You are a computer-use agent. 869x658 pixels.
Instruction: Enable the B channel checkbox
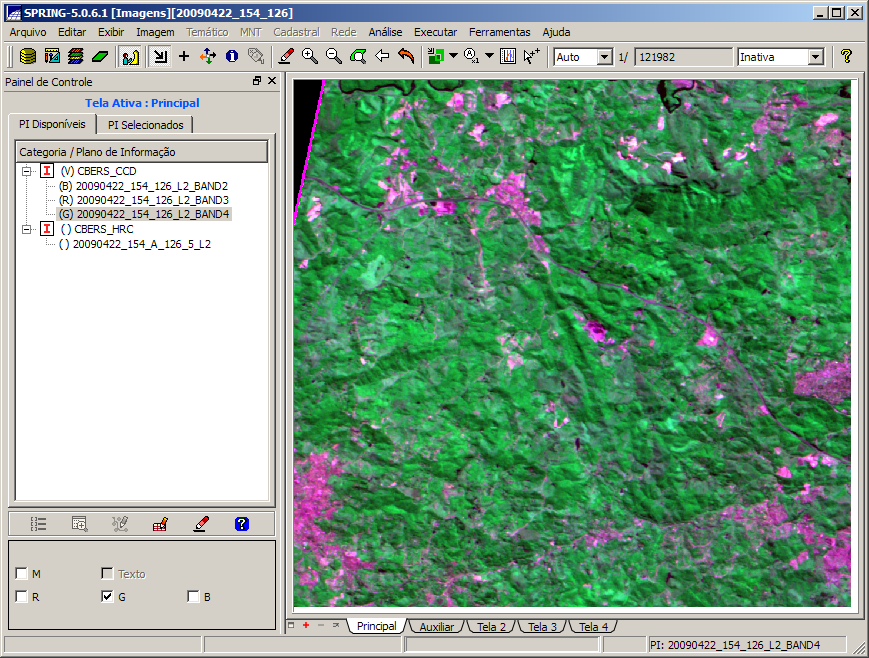194,597
